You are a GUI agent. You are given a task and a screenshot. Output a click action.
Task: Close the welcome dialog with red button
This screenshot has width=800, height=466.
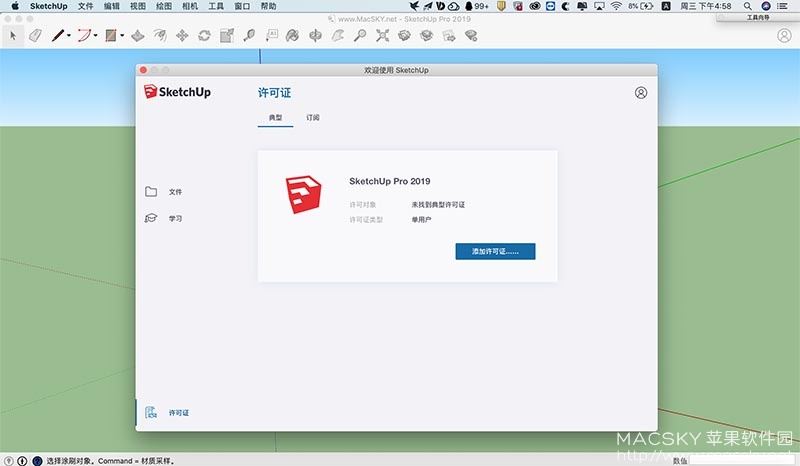pyautogui.click(x=143, y=70)
